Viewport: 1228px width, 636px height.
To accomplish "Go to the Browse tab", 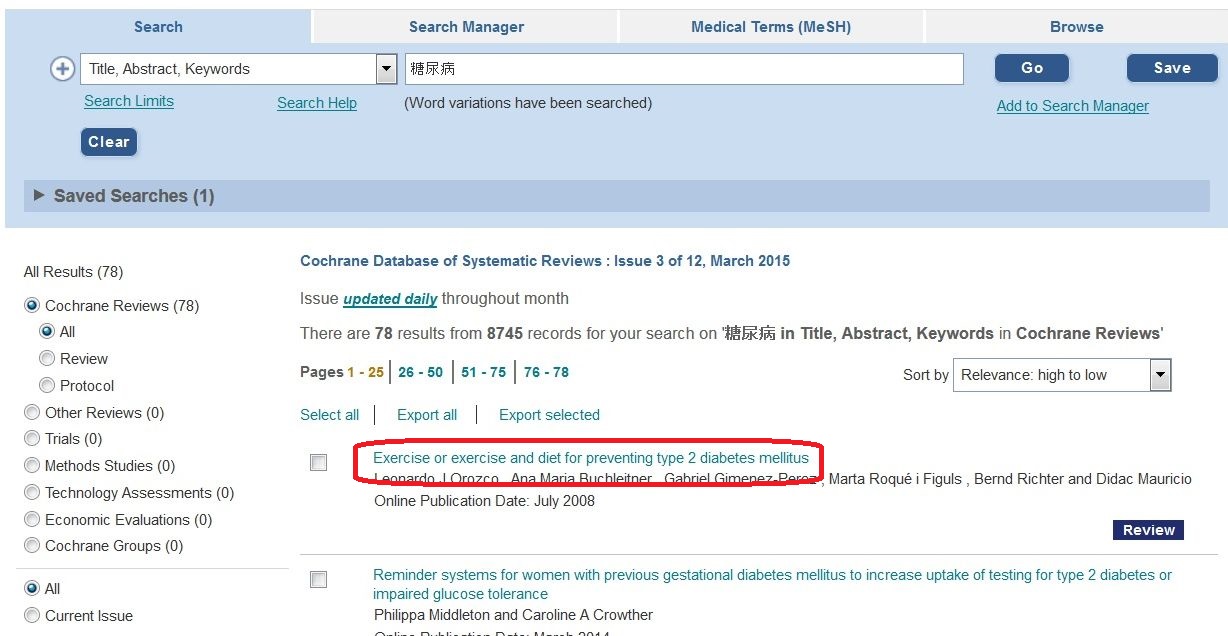I will pyautogui.click(x=1076, y=27).
